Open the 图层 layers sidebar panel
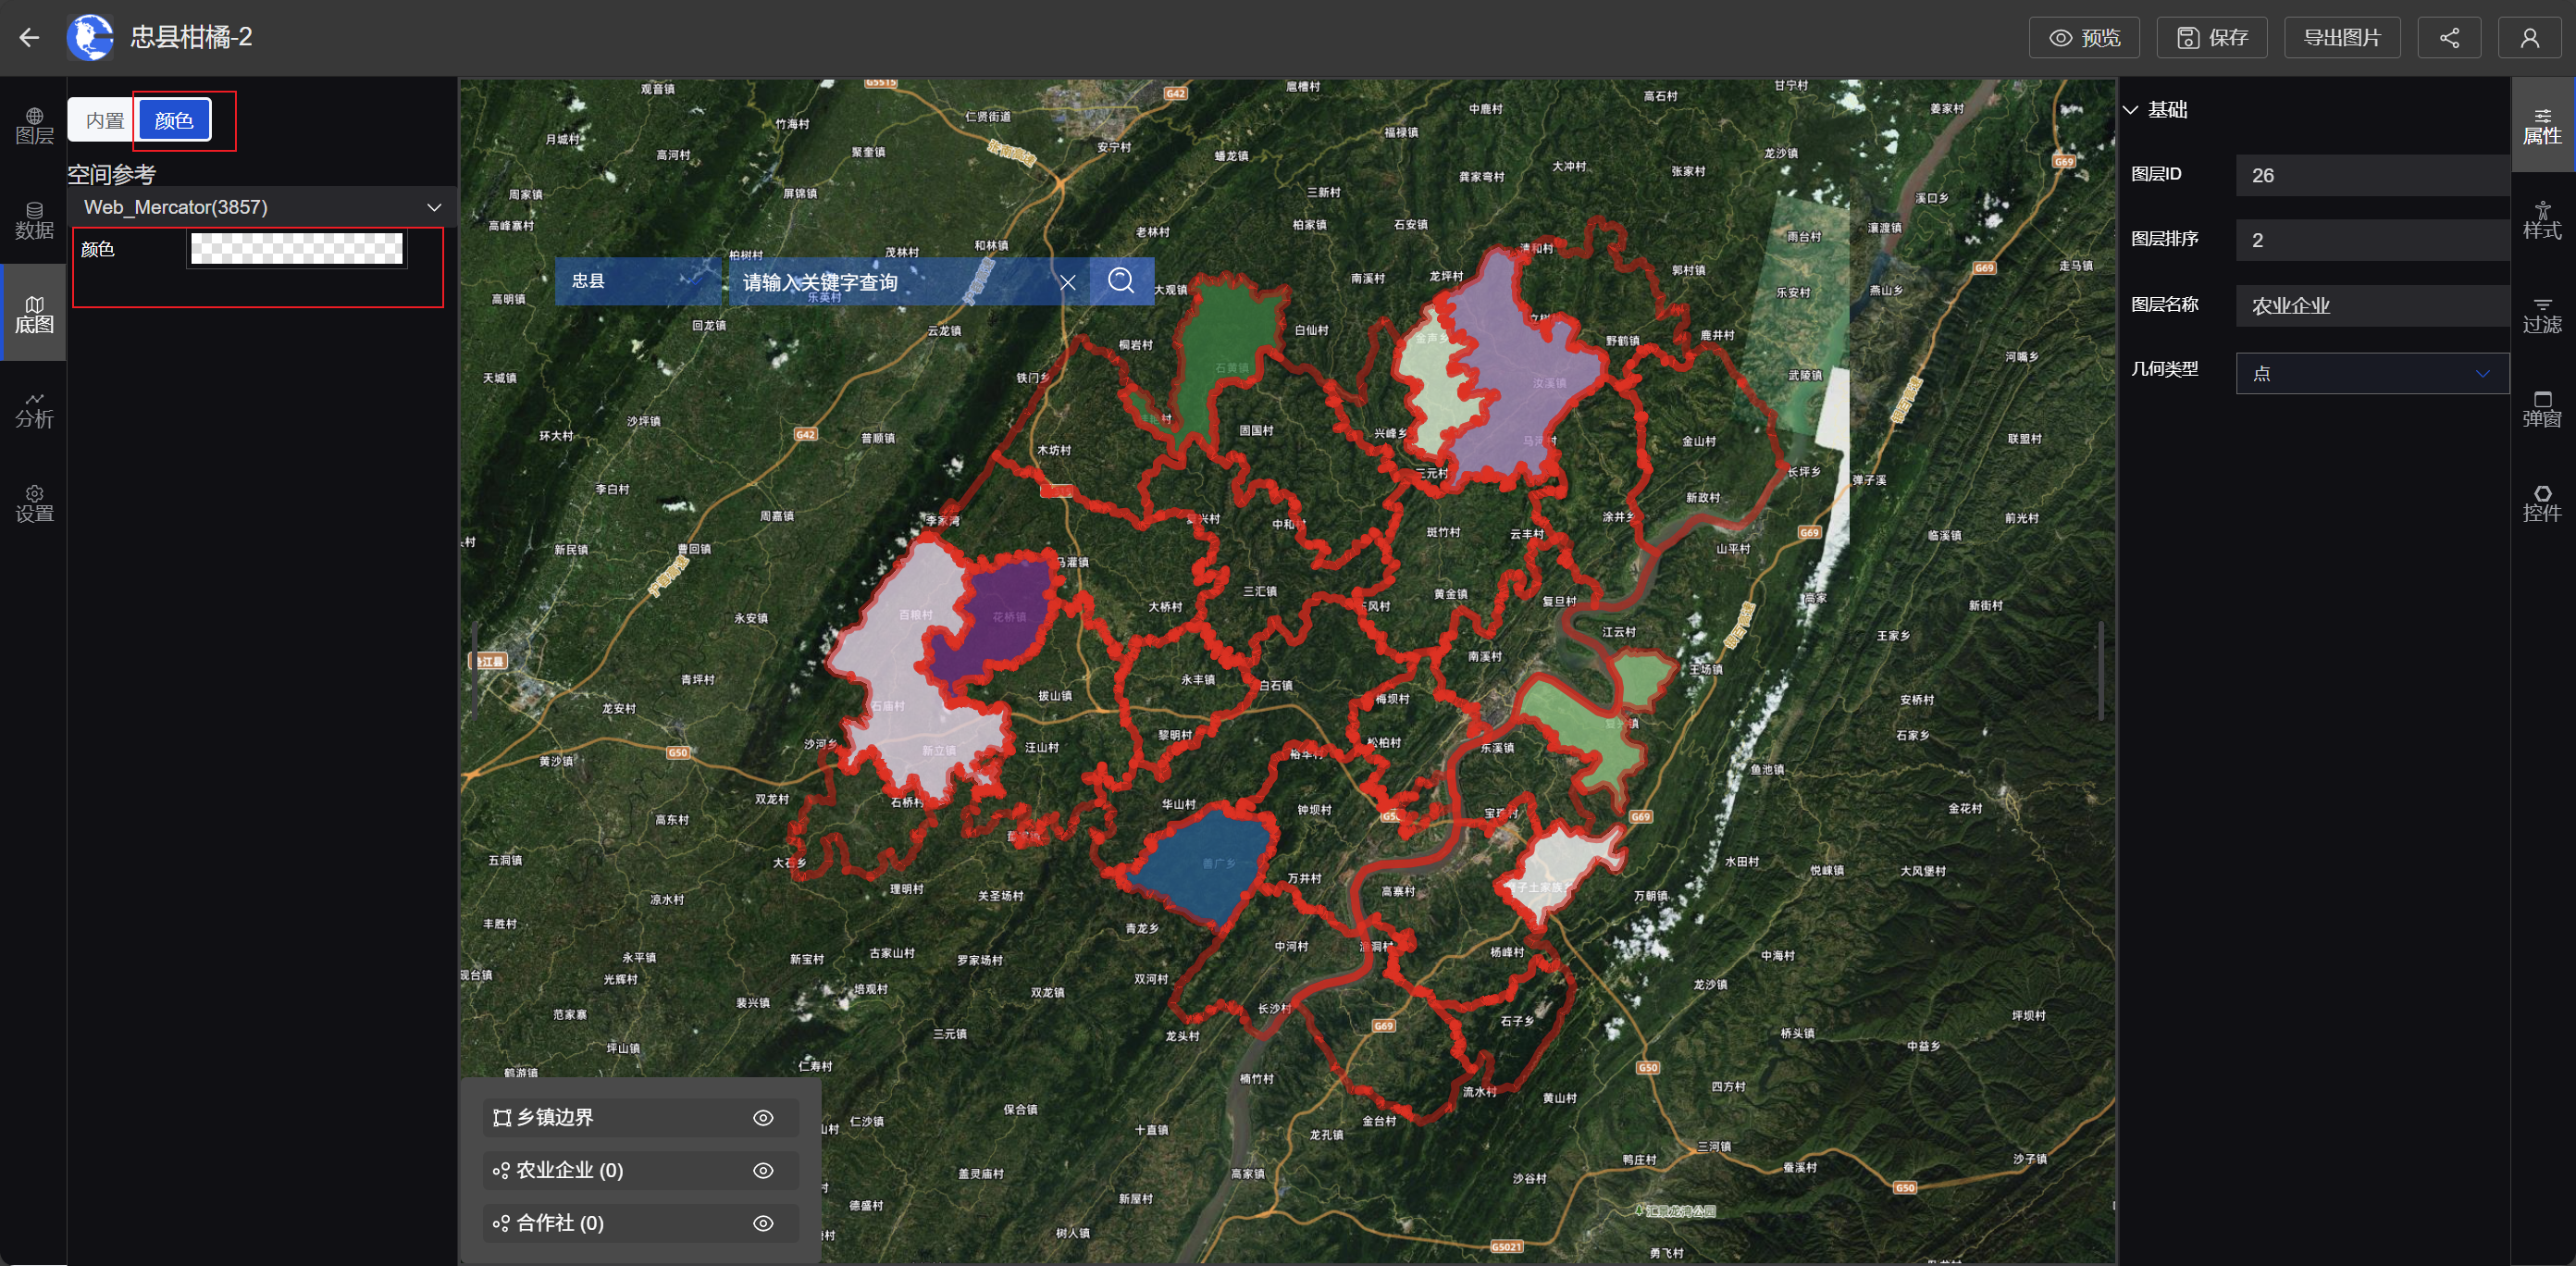Image resolution: width=2576 pixels, height=1266 pixels. click(34, 126)
